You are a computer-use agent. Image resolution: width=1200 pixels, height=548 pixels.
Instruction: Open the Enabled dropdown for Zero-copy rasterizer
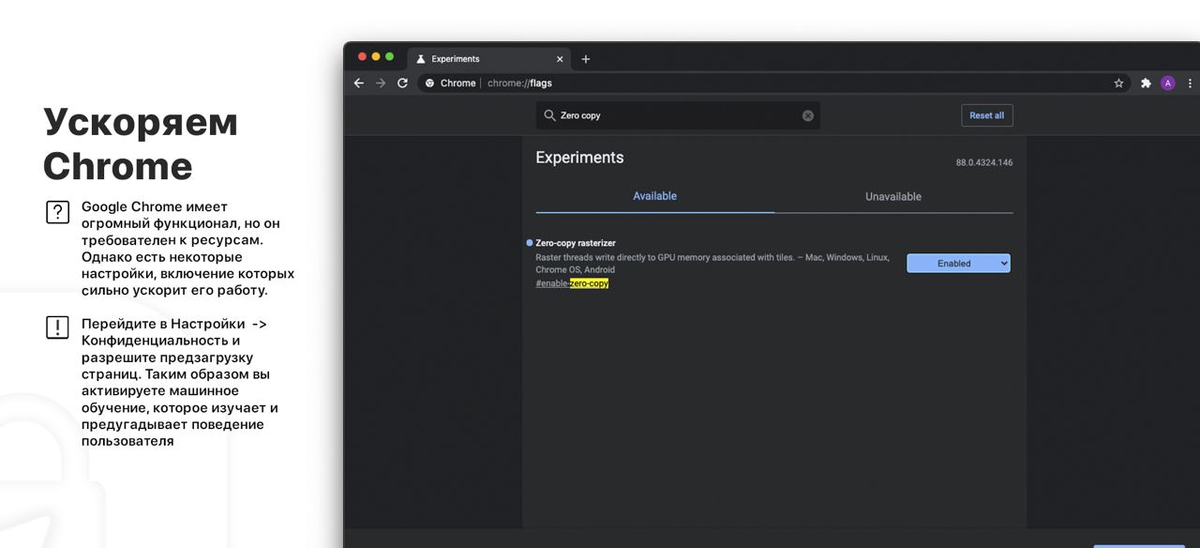[x=959, y=263]
